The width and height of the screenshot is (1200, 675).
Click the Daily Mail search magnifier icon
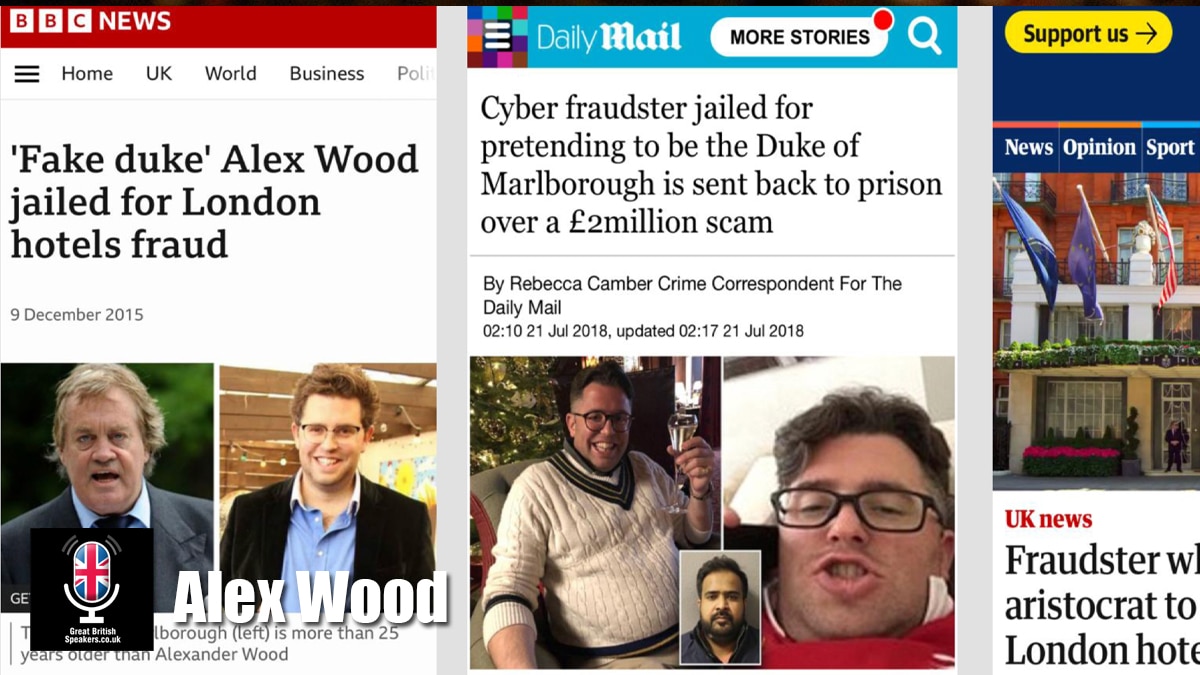click(924, 37)
